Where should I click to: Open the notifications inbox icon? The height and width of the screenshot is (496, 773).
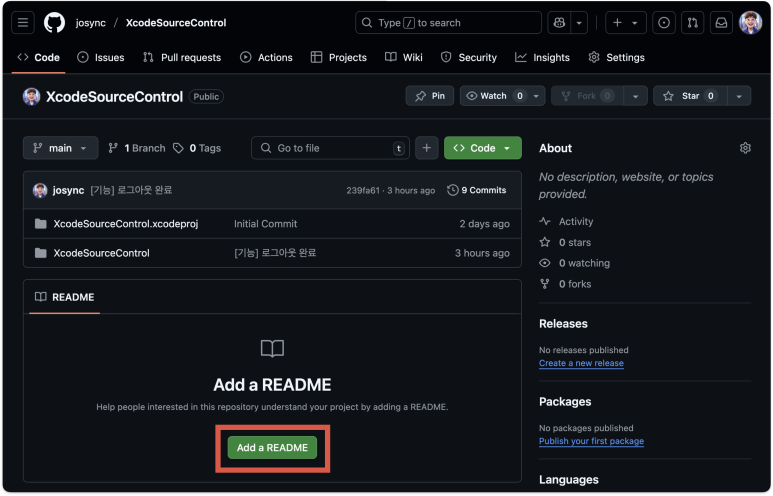tap(721, 23)
